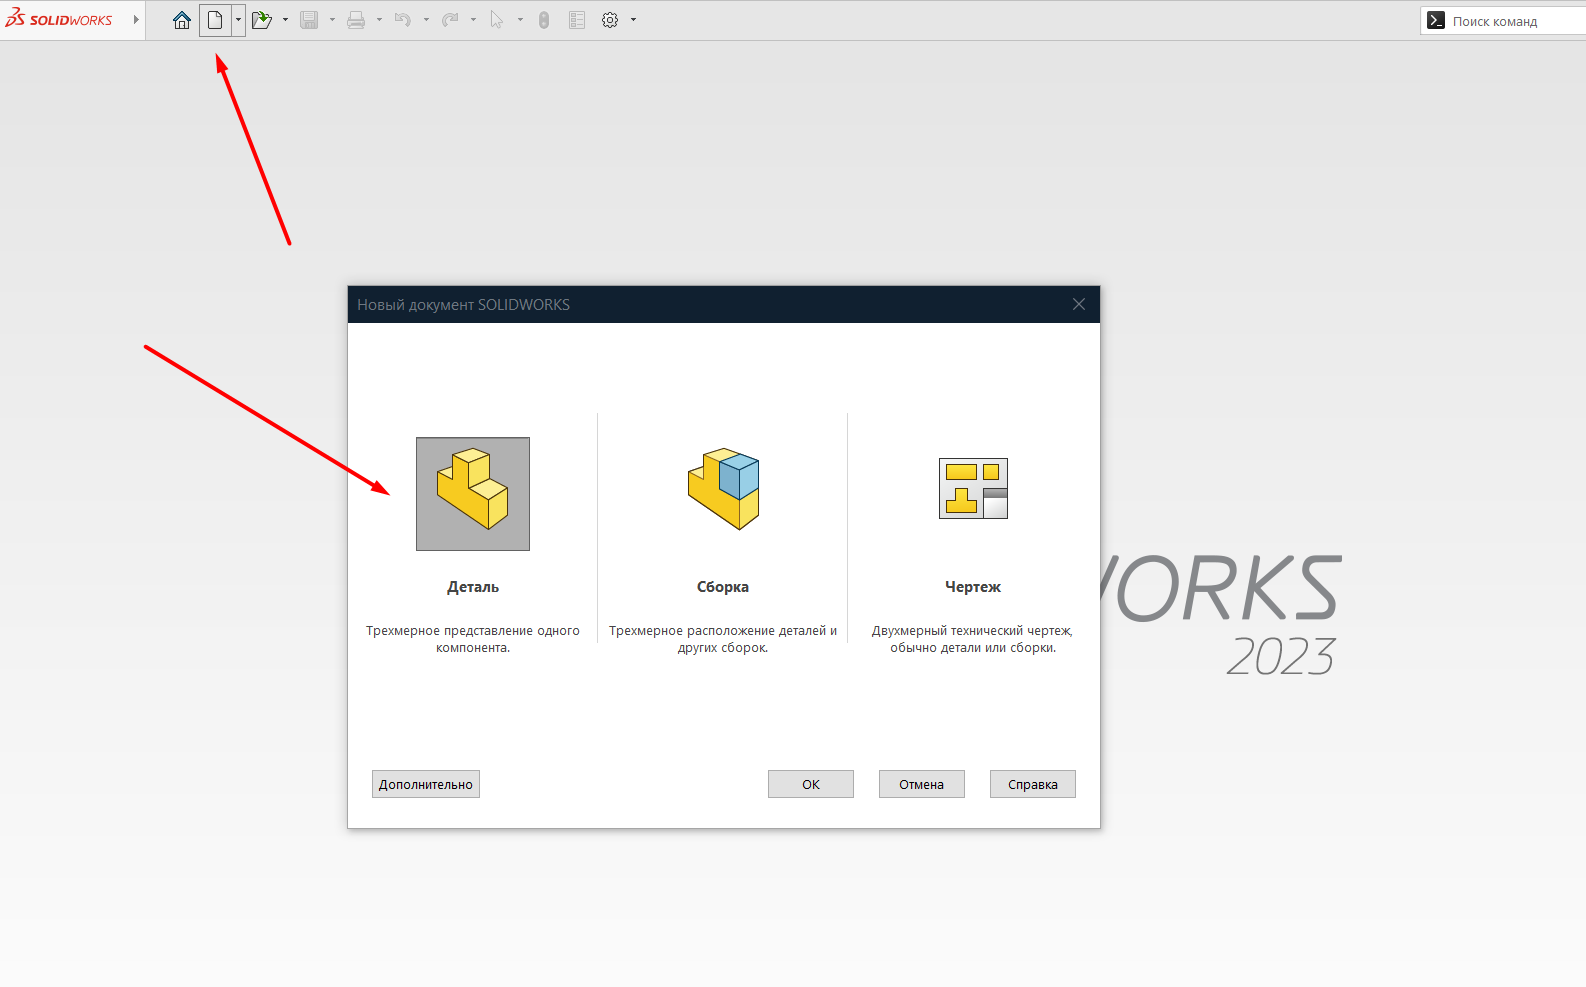The image size is (1586, 987).
Task: Open help with the Справка button
Action: pos(1033,784)
